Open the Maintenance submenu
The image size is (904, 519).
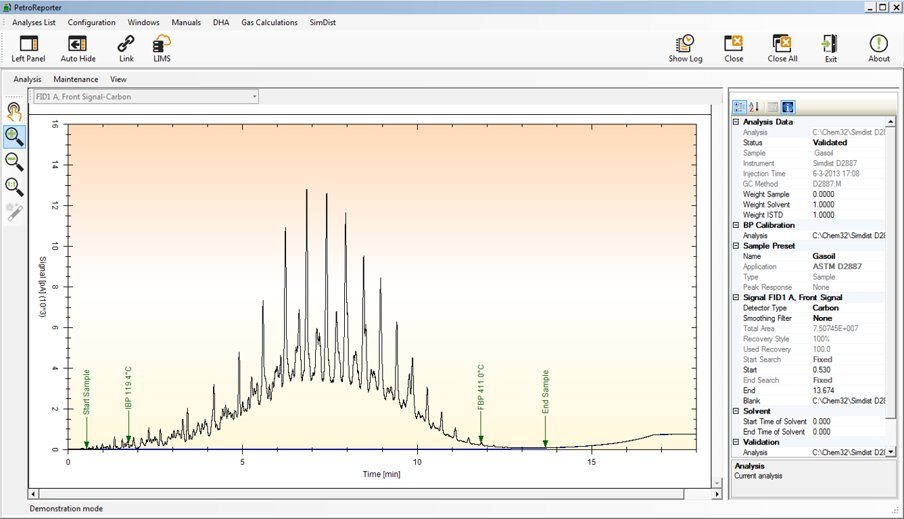tap(76, 79)
